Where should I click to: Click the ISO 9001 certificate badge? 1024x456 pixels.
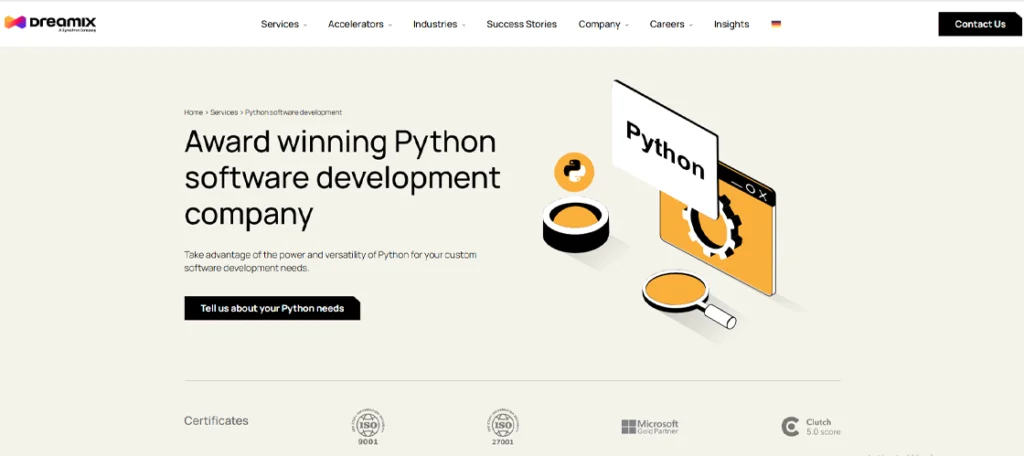click(x=369, y=425)
